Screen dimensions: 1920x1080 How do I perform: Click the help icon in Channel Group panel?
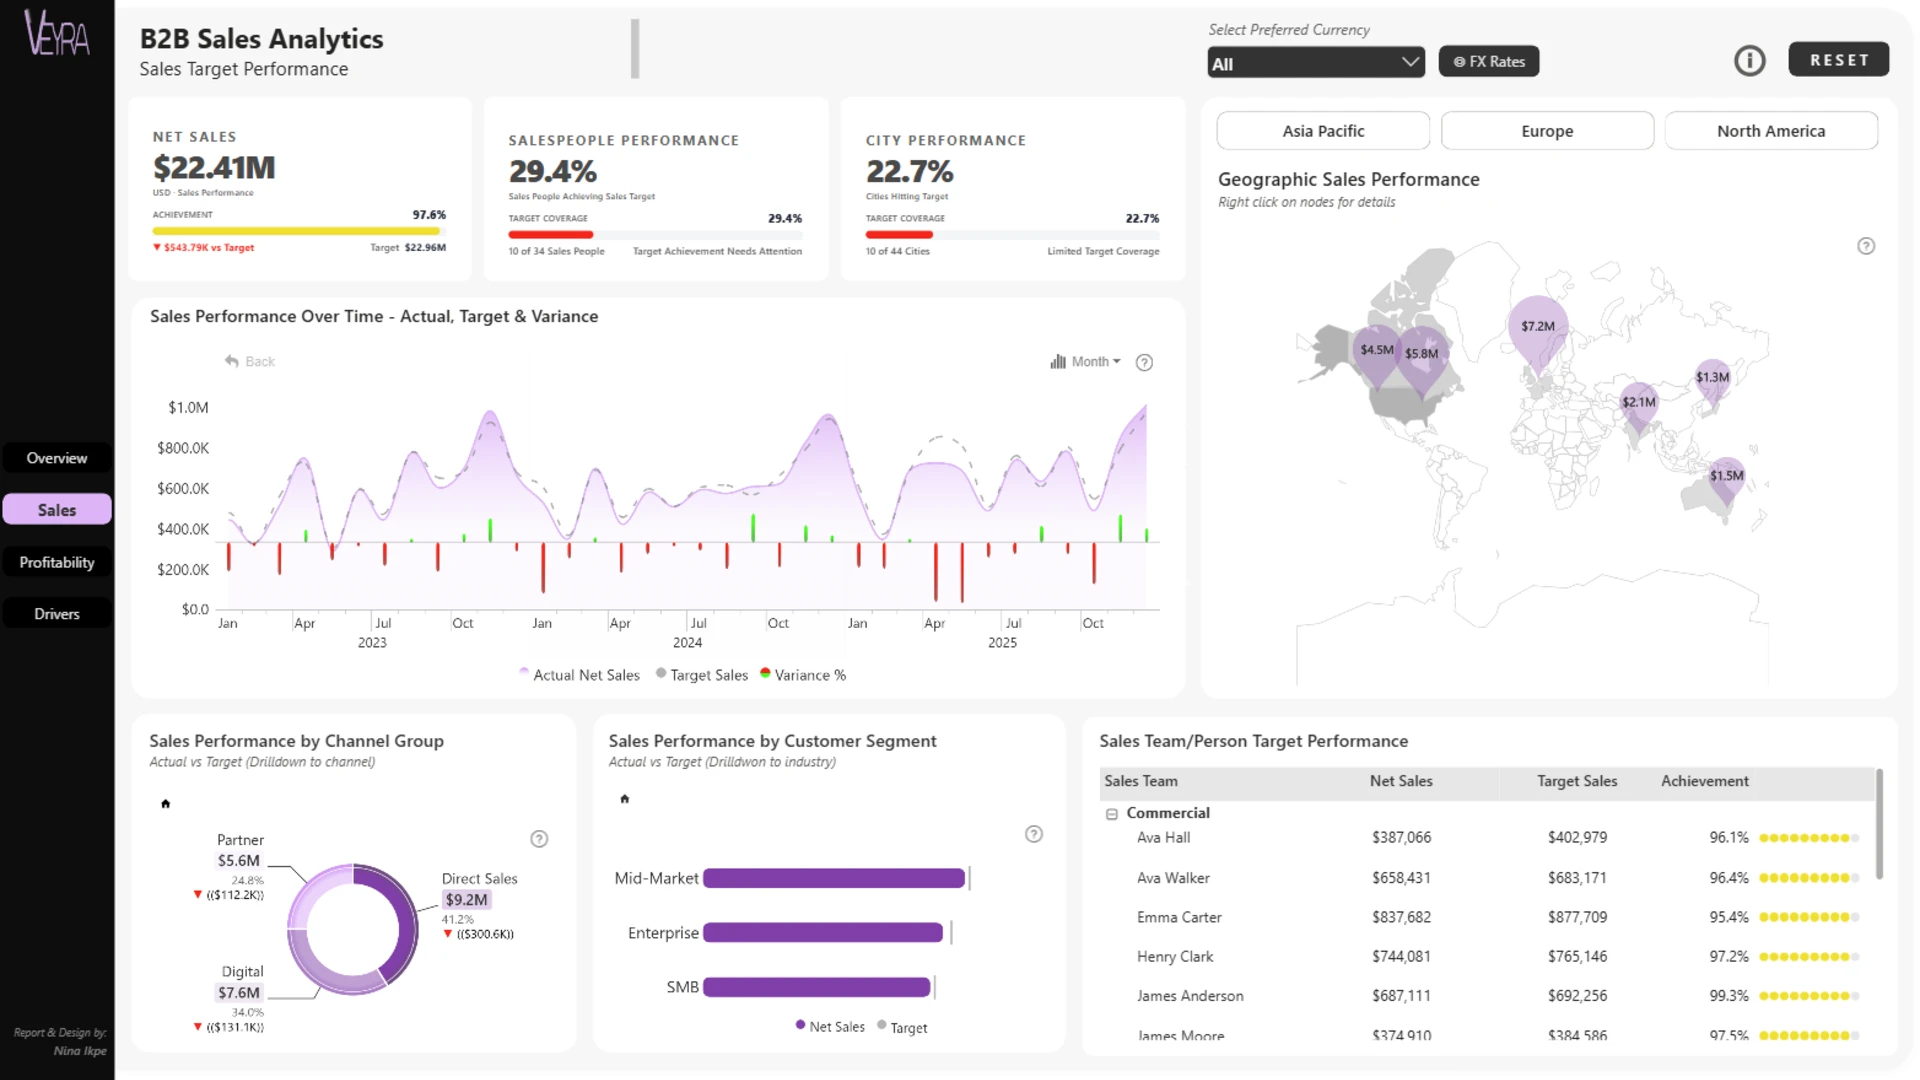[539, 839]
